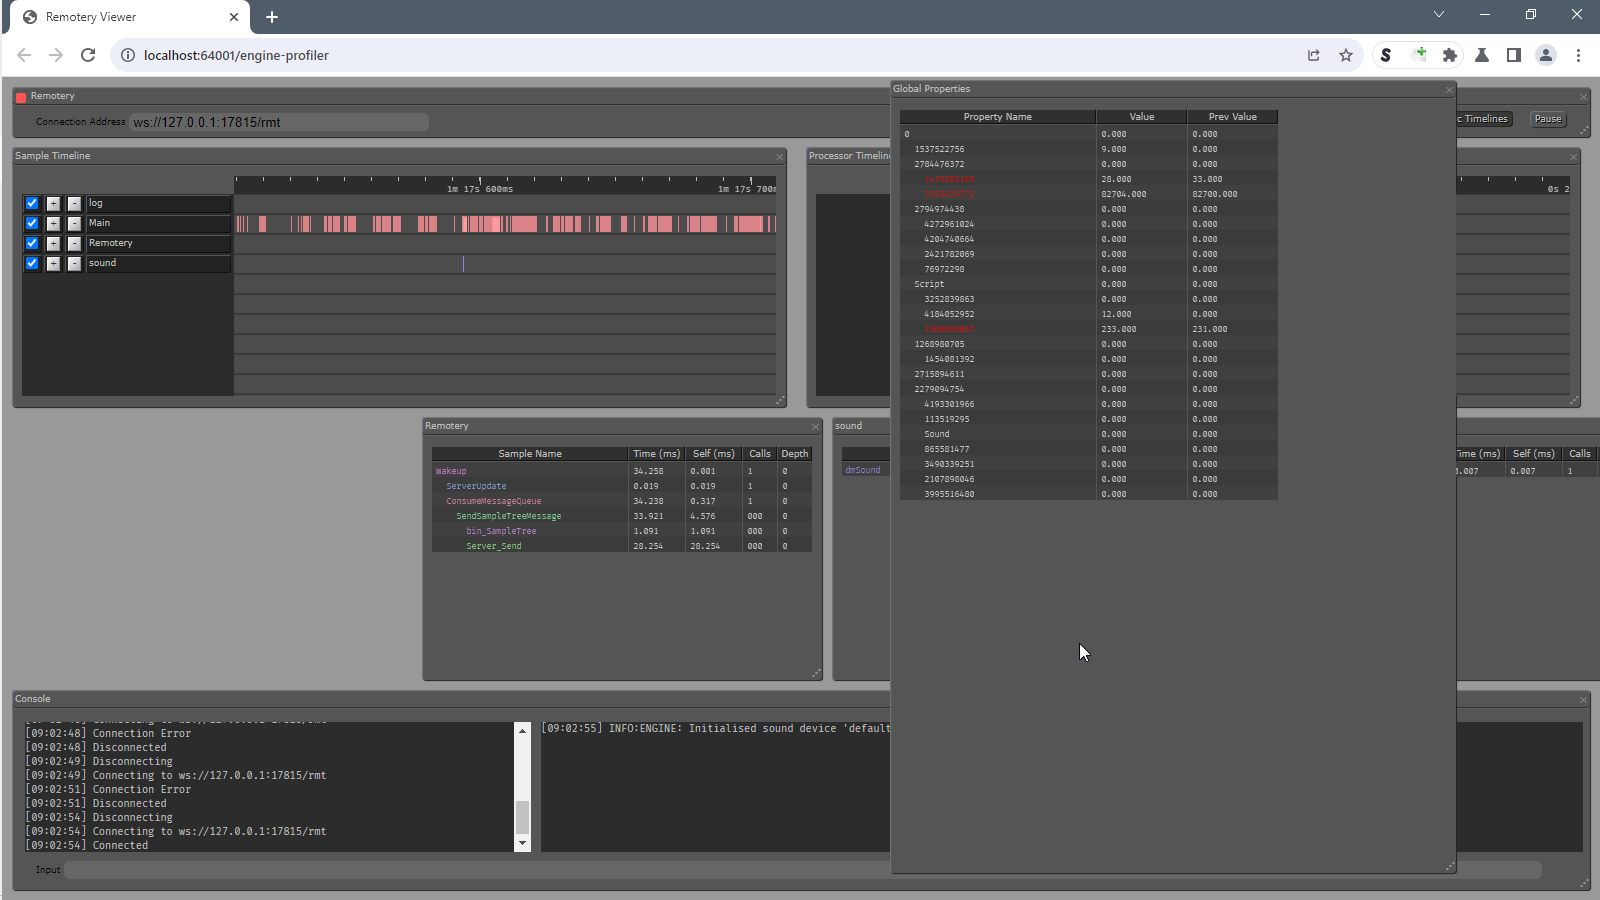Expand the sound thread row with plus

point(53,263)
